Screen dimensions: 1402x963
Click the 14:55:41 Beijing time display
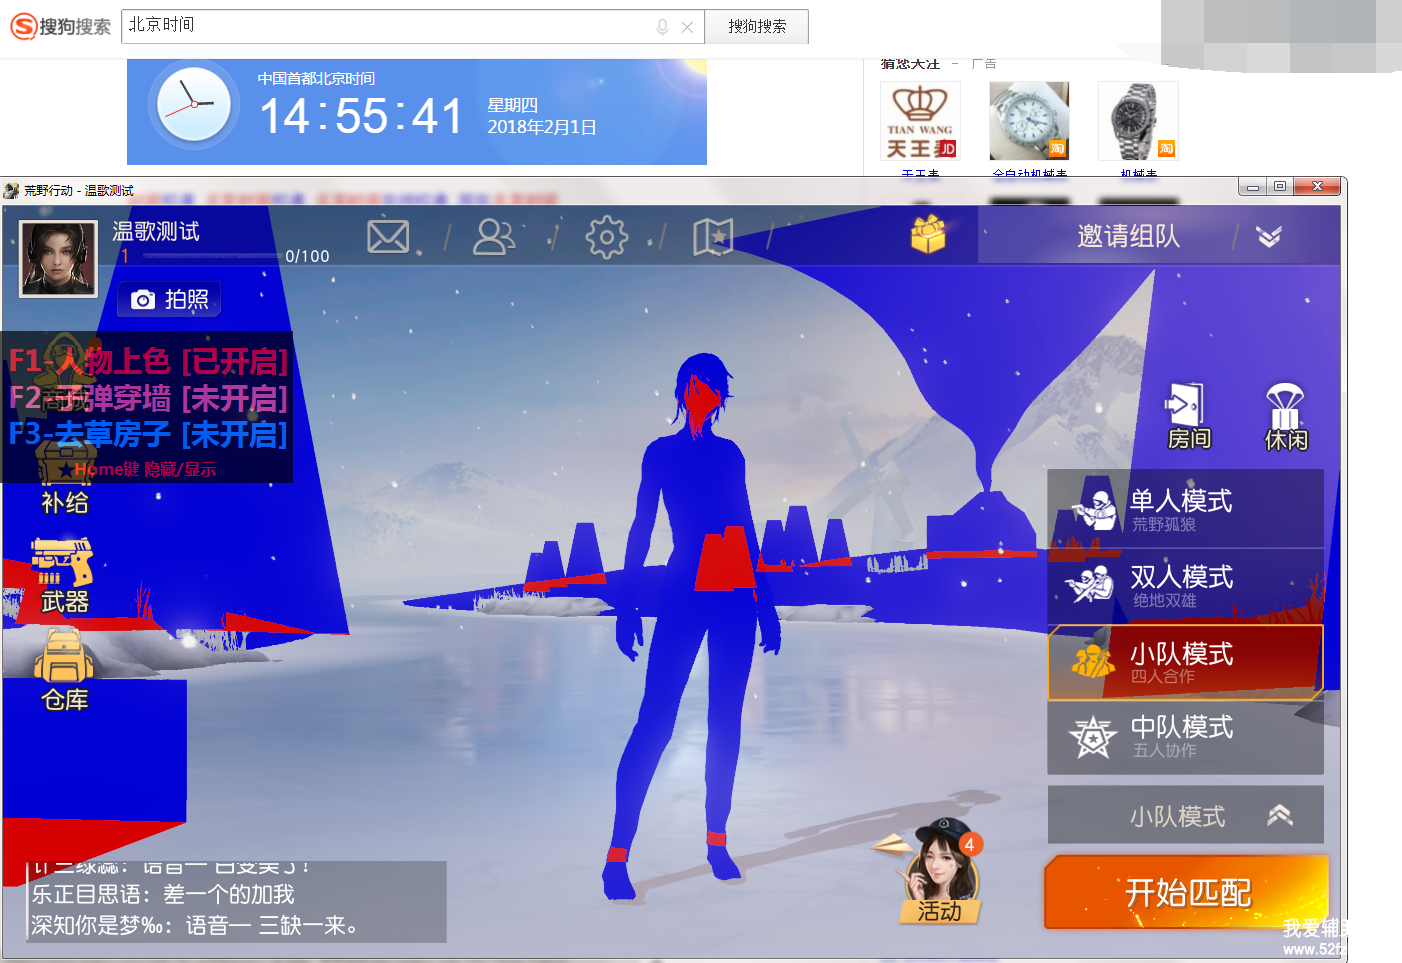[361, 116]
